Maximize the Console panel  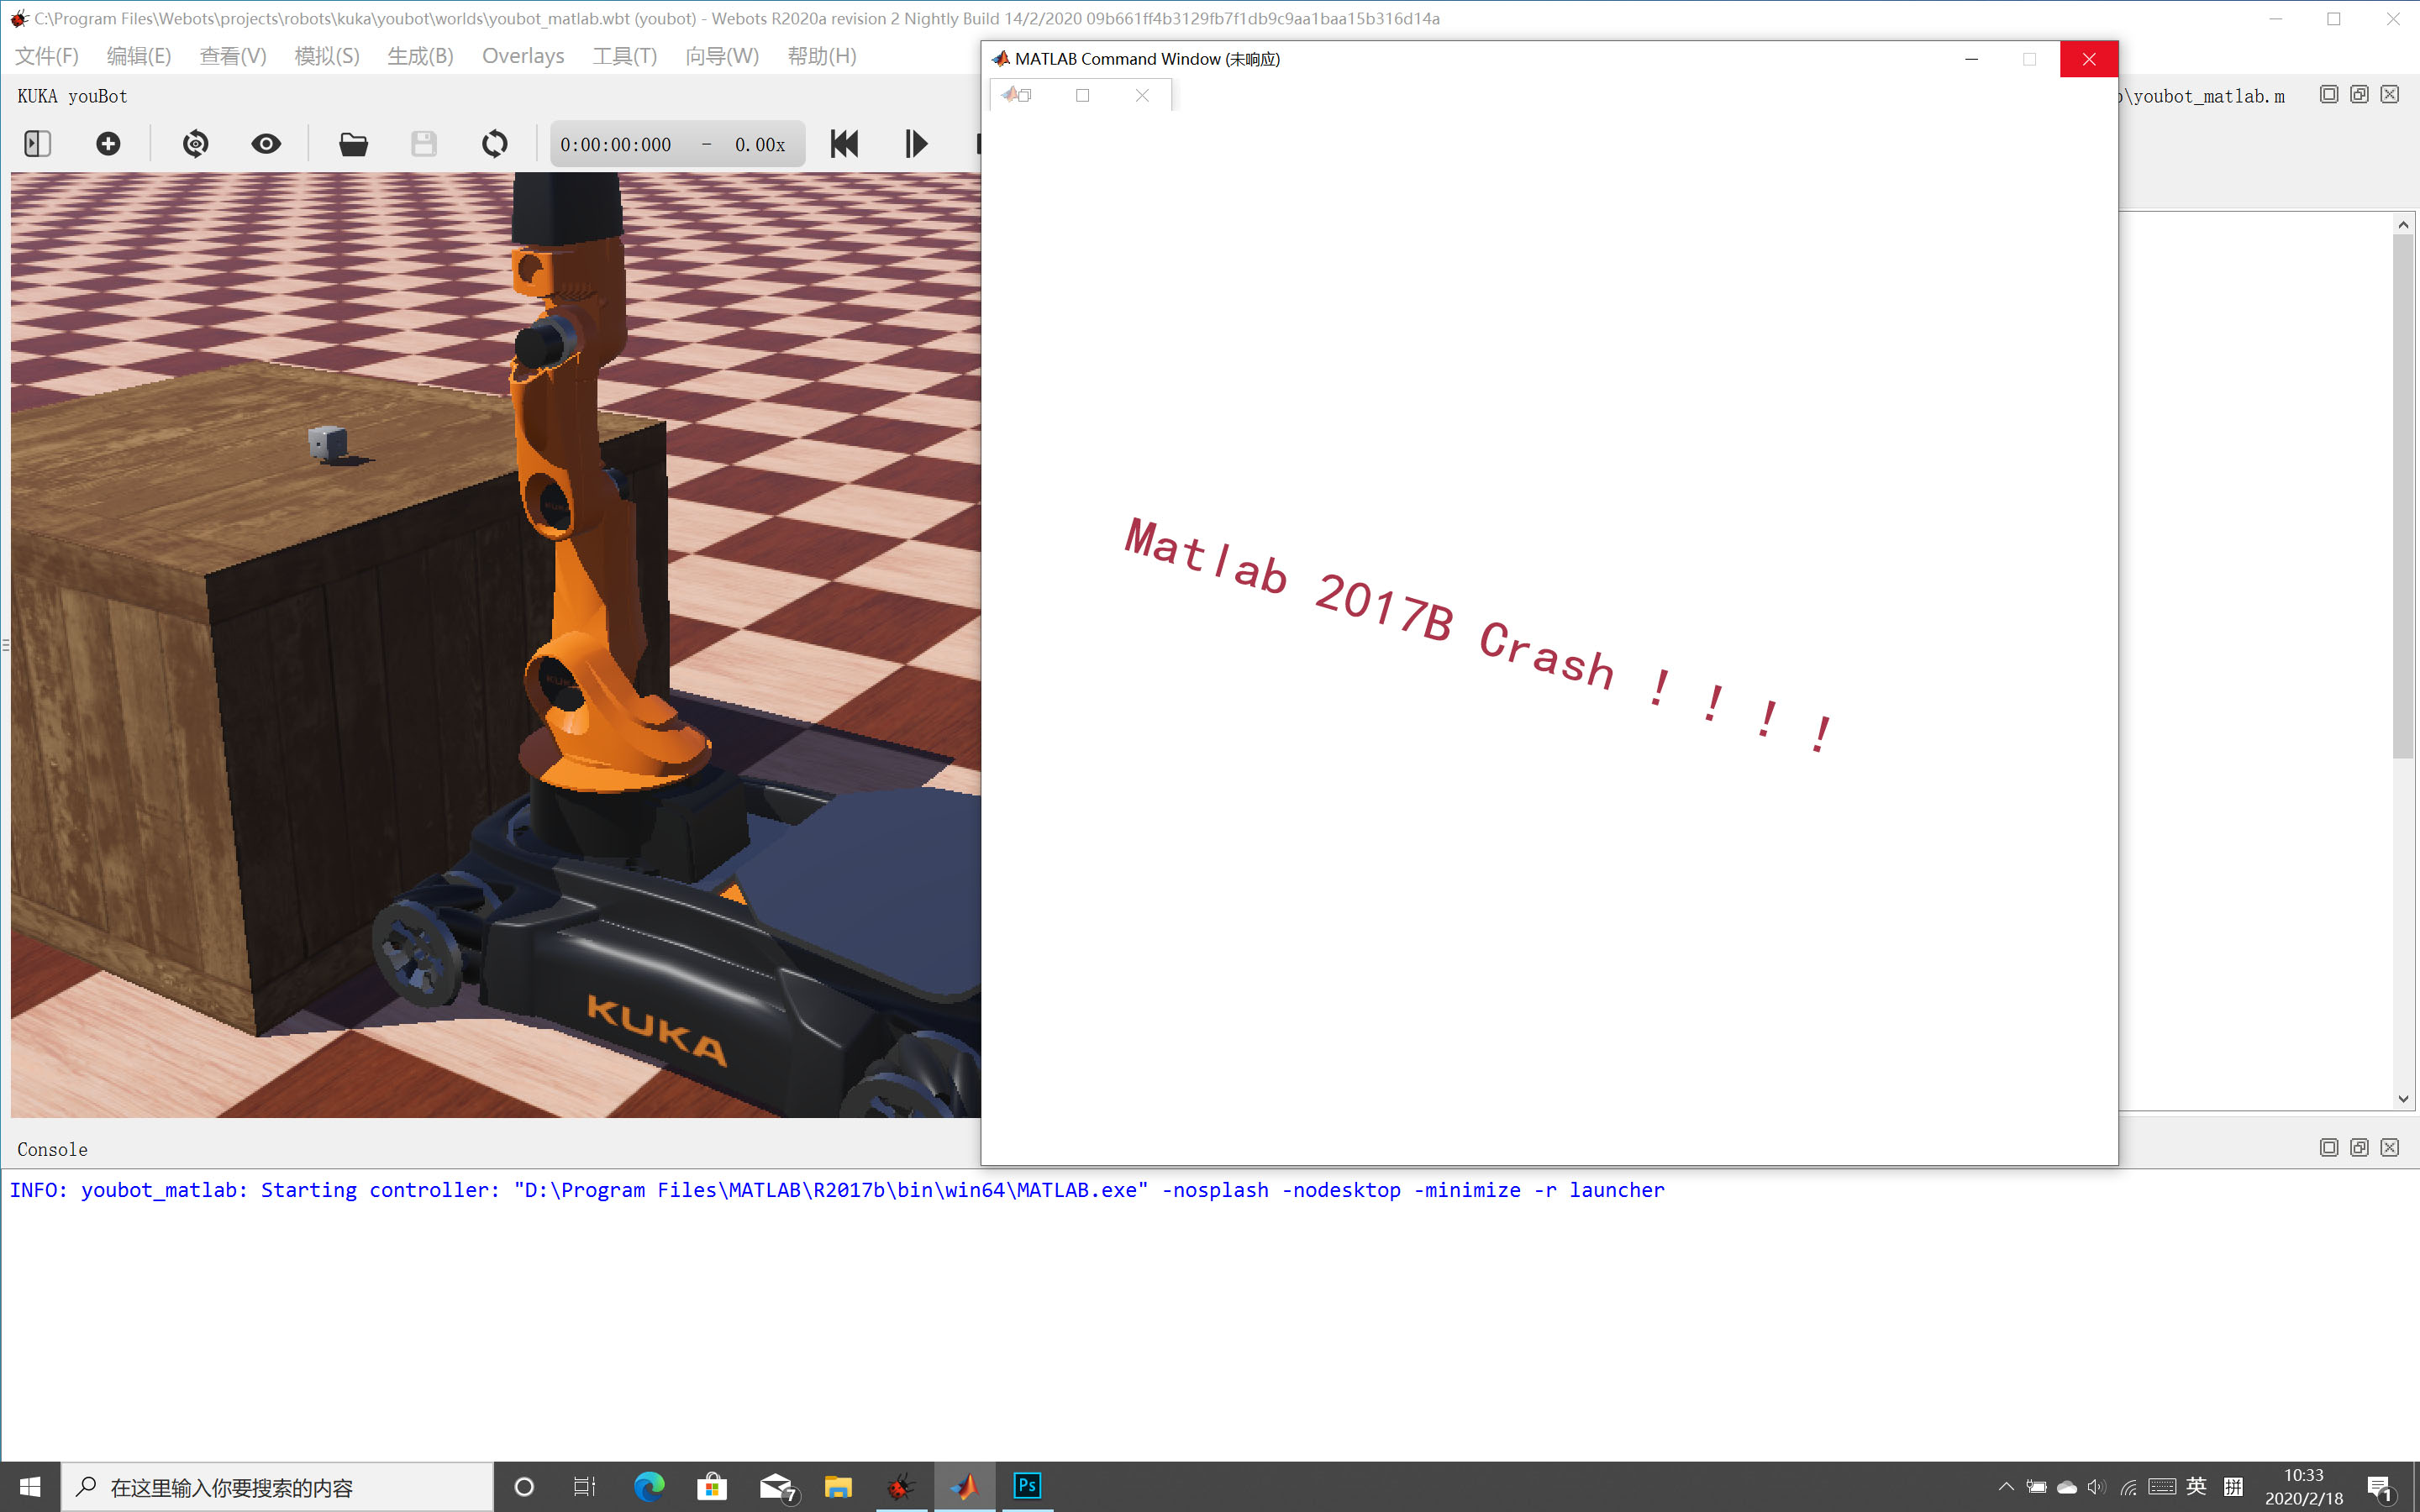coord(2329,1147)
